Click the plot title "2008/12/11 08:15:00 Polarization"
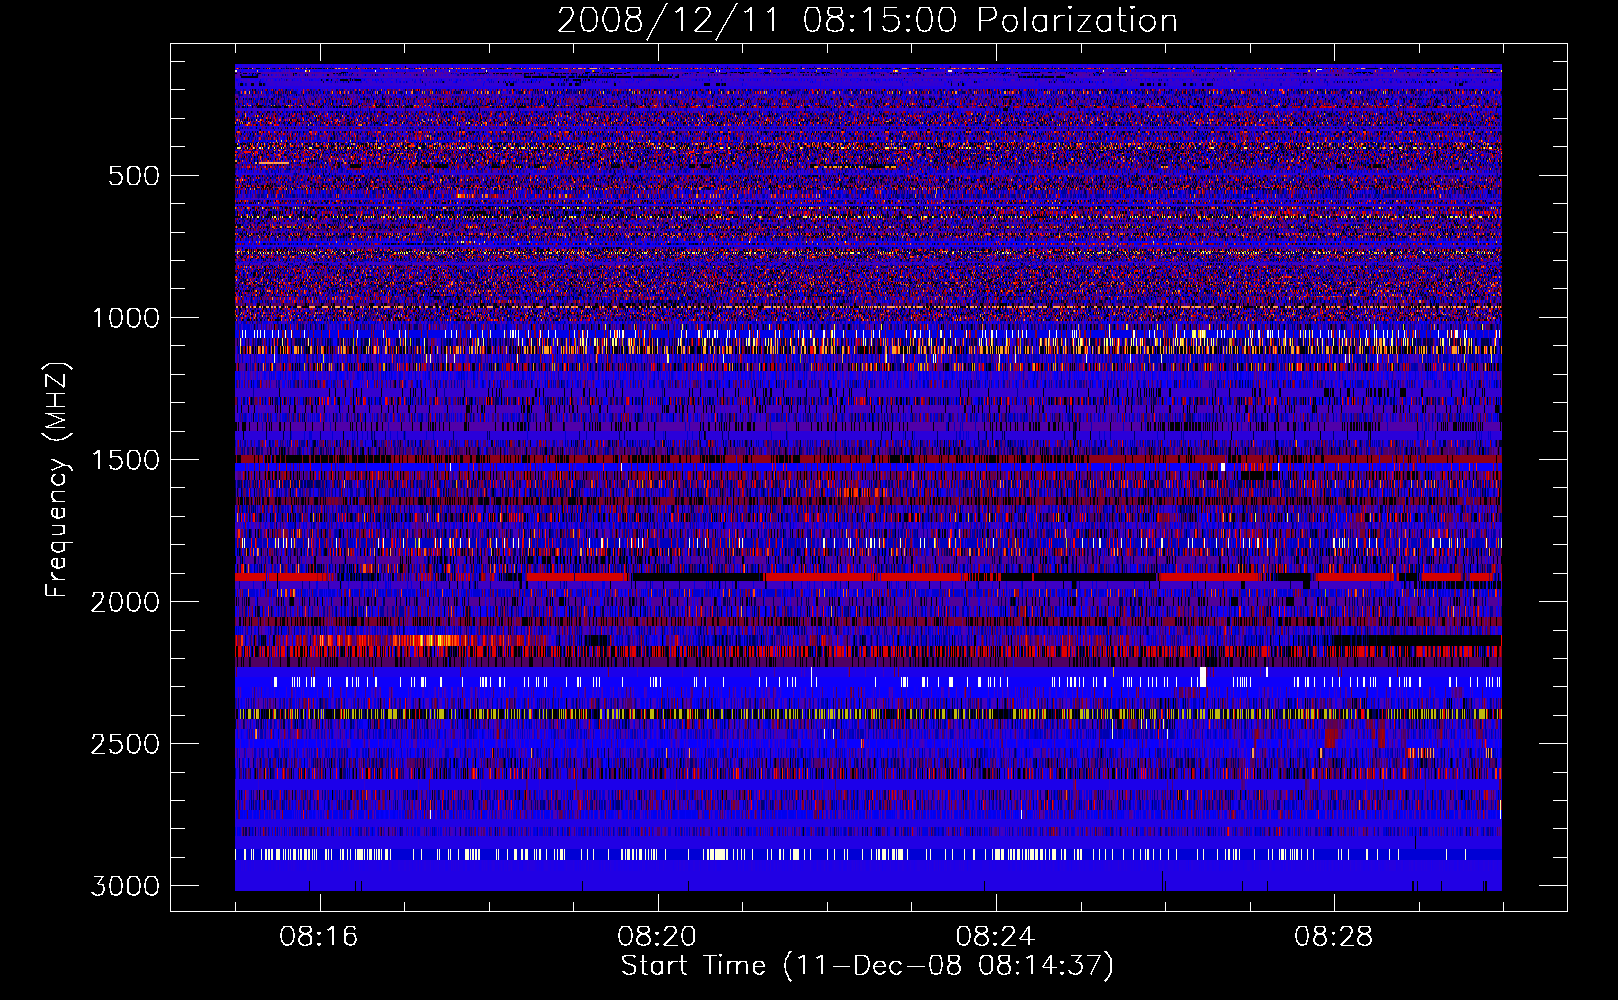Screen dimensions: 1618x1000 point(867,21)
